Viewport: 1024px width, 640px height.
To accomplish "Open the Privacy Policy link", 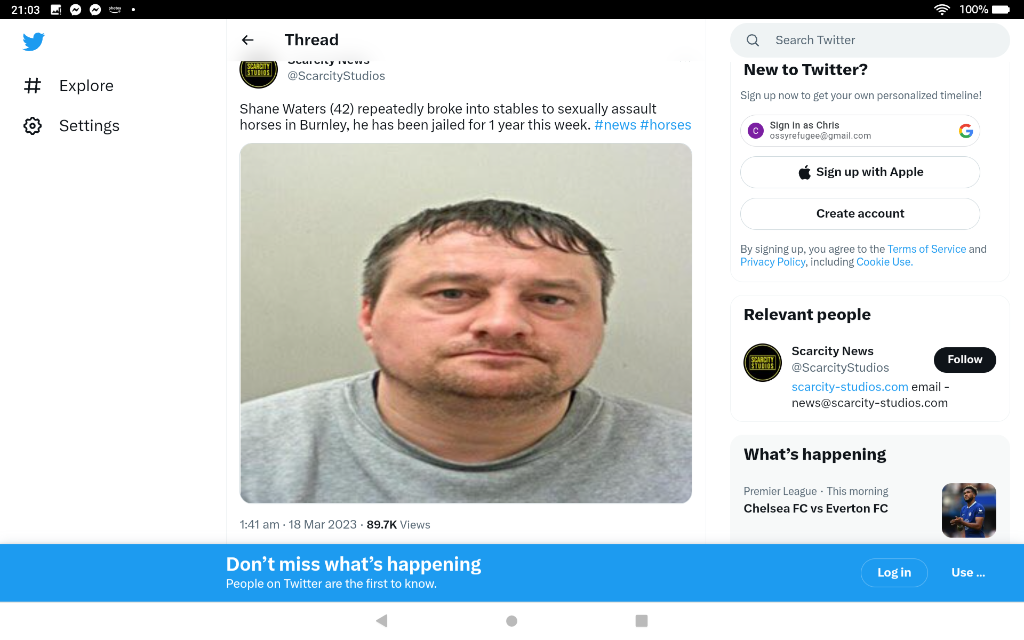I will (x=773, y=262).
